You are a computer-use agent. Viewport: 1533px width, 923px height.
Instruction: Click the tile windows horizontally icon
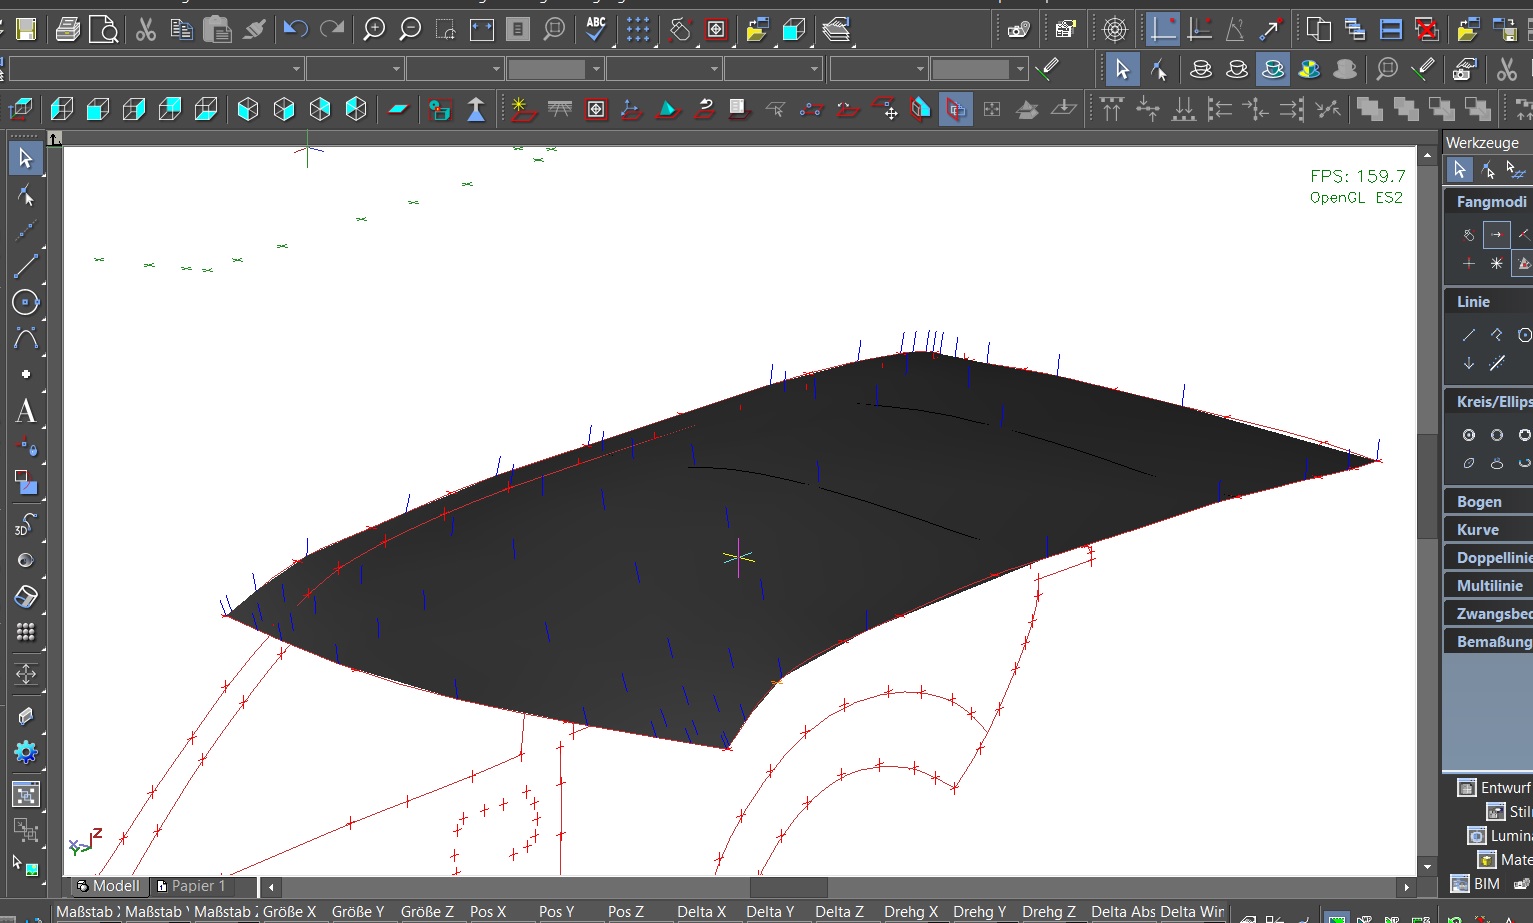[x=1391, y=30]
